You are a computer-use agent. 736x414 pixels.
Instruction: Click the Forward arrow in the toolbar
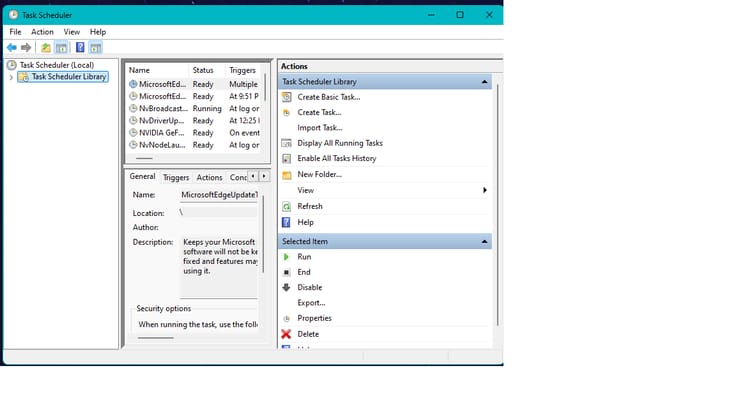[26, 47]
